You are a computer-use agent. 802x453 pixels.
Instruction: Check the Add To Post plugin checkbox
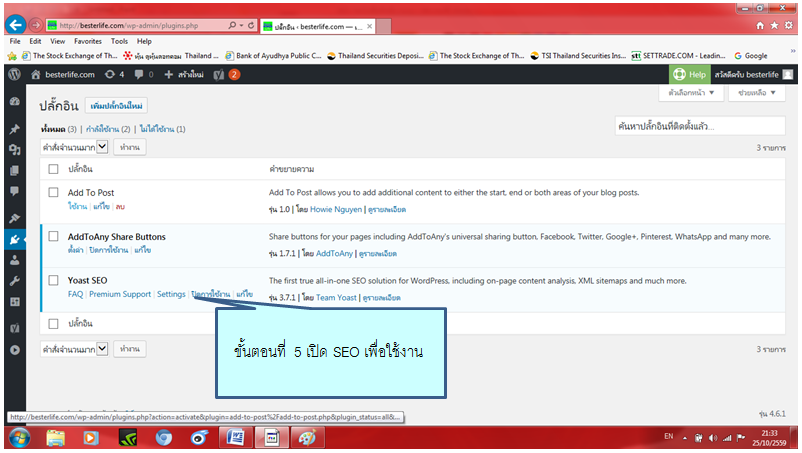[53, 192]
